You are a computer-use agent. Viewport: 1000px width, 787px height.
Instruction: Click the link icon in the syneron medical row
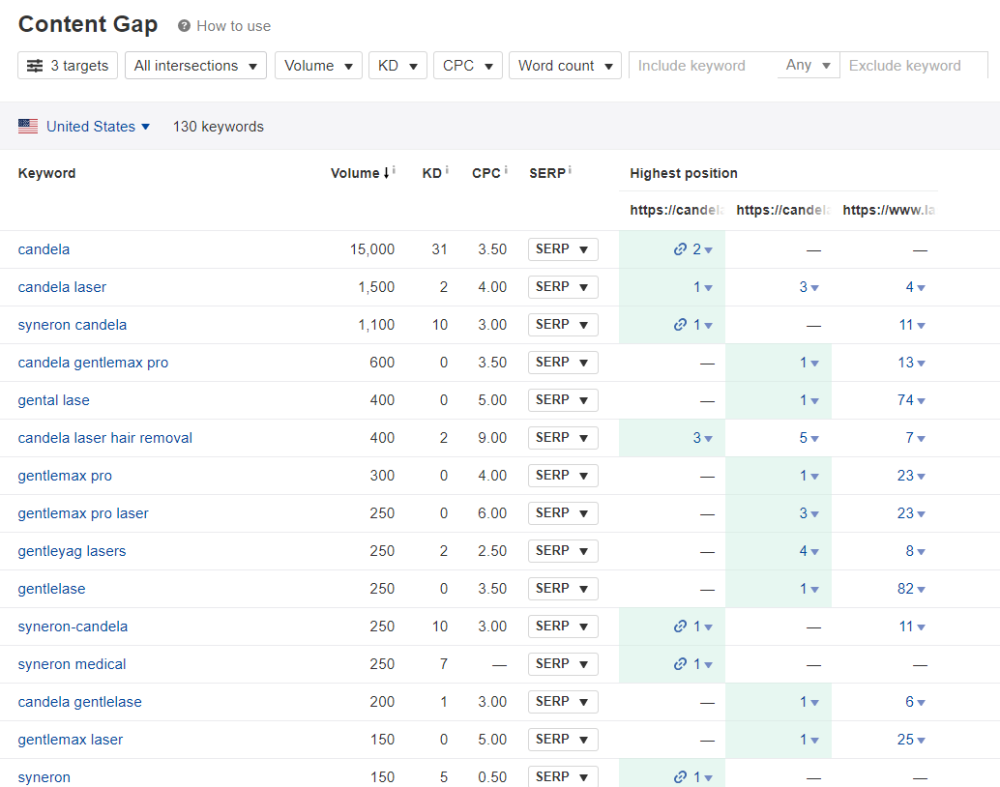coord(680,664)
